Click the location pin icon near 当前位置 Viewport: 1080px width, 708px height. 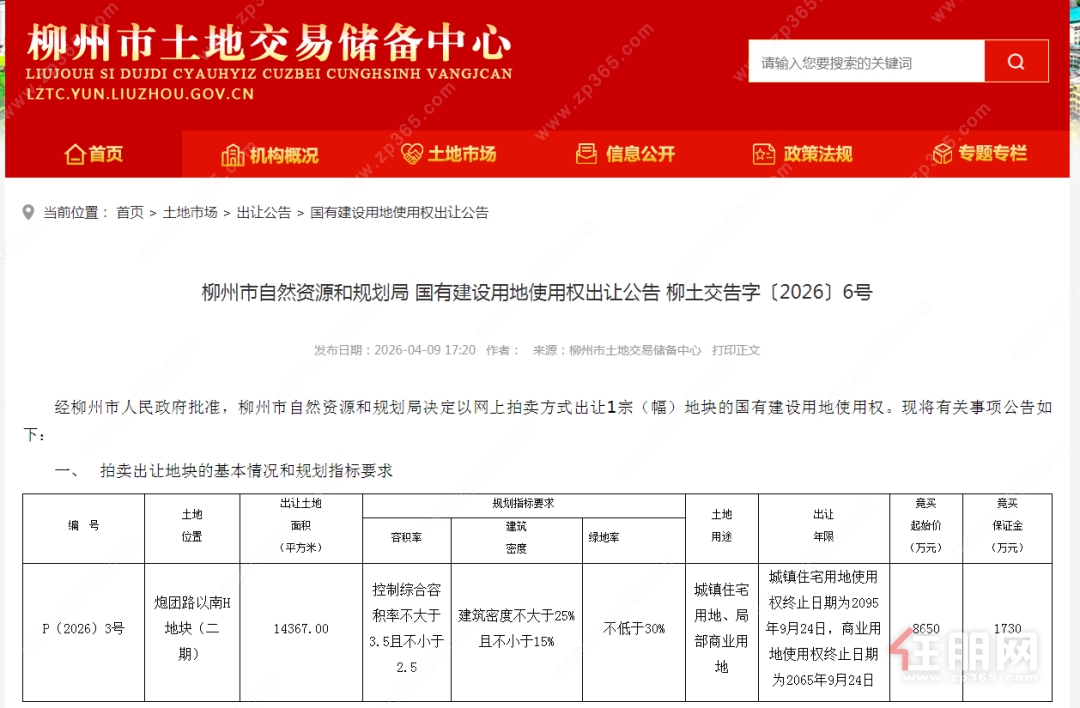pyautogui.click(x=28, y=212)
